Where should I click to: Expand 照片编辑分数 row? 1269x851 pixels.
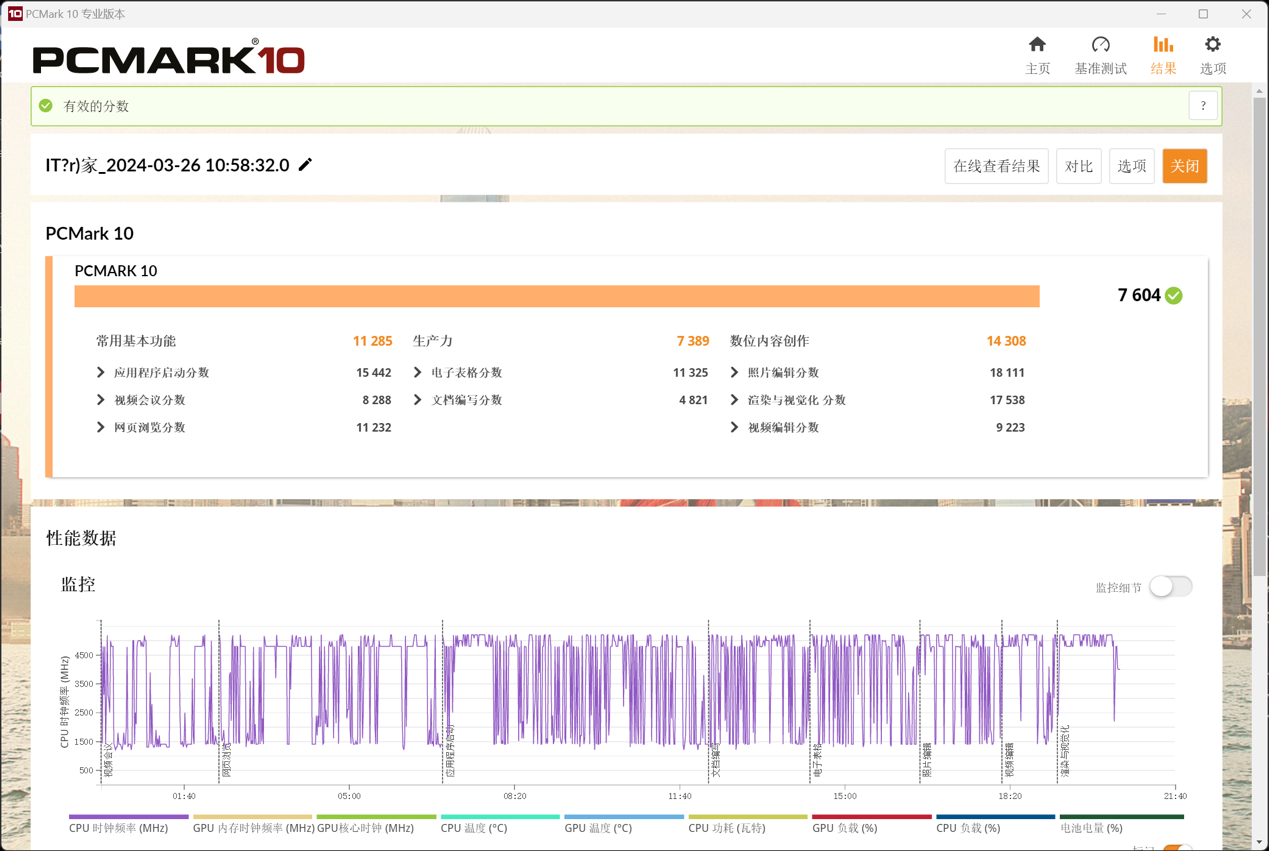tap(735, 373)
